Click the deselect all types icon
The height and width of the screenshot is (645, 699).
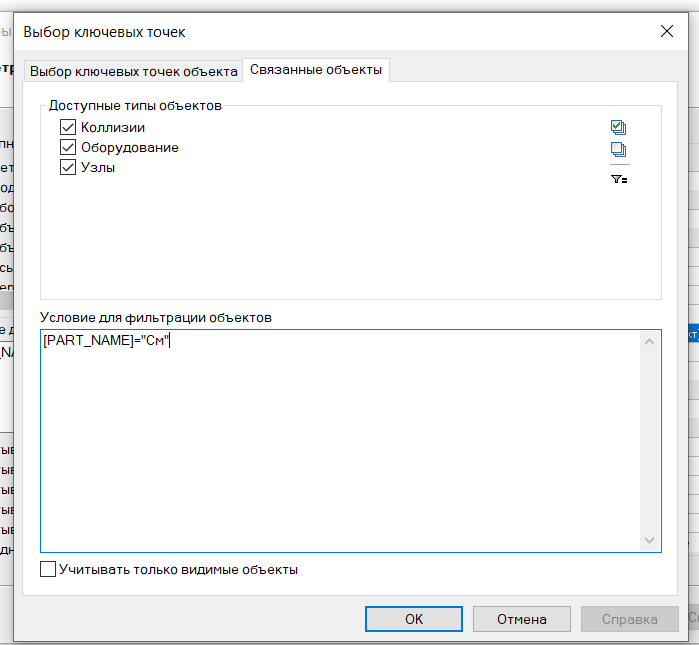point(618,149)
